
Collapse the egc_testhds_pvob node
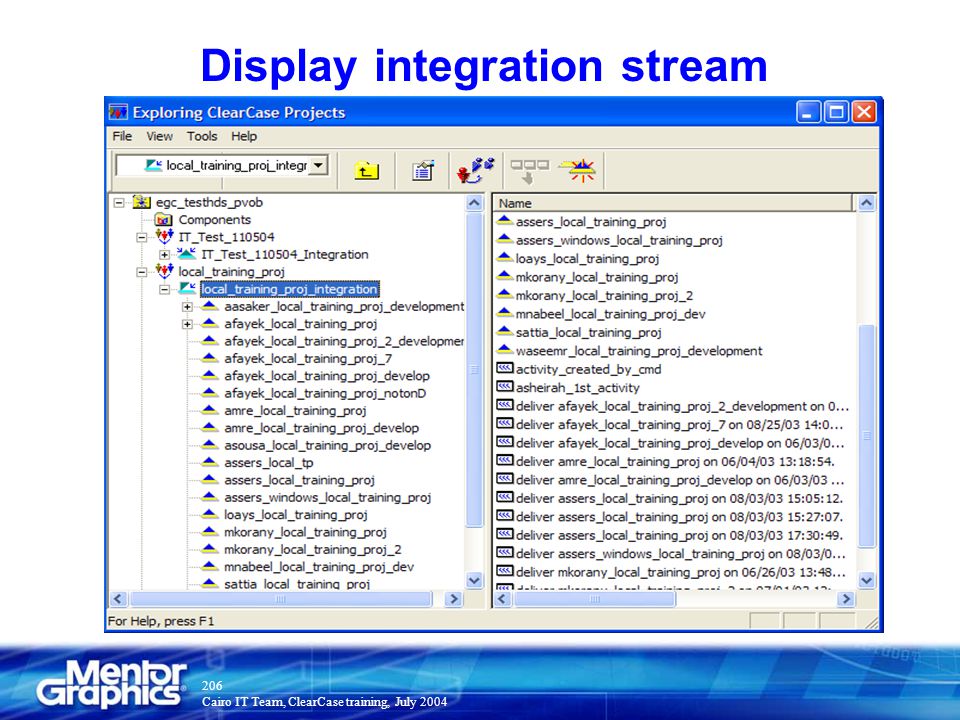[x=119, y=203]
